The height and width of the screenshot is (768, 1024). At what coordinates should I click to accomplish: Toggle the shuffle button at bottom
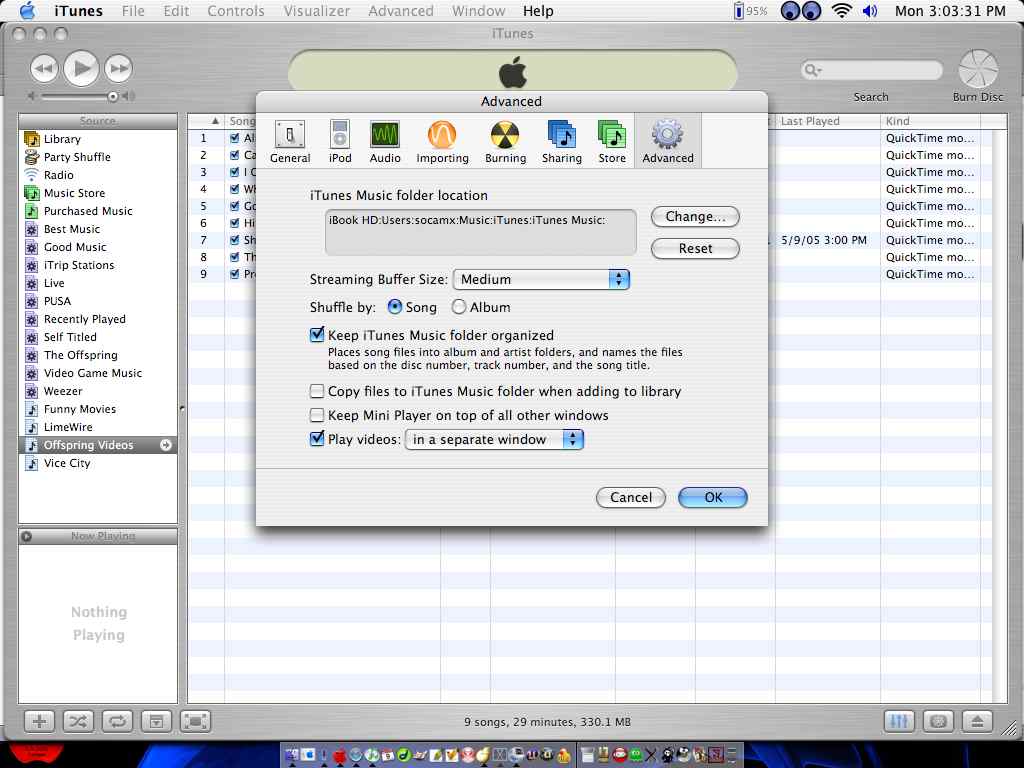pos(78,721)
